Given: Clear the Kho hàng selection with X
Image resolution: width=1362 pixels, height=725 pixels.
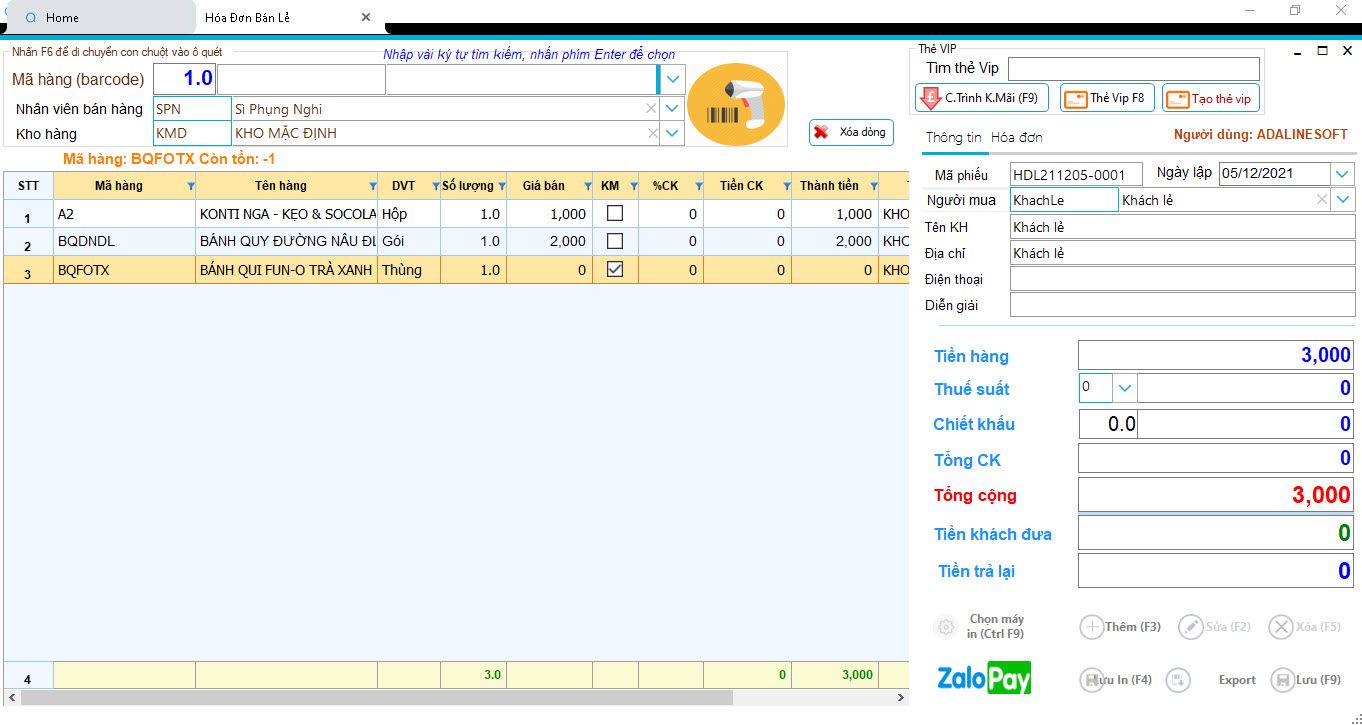Looking at the screenshot, I should coord(651,133).
